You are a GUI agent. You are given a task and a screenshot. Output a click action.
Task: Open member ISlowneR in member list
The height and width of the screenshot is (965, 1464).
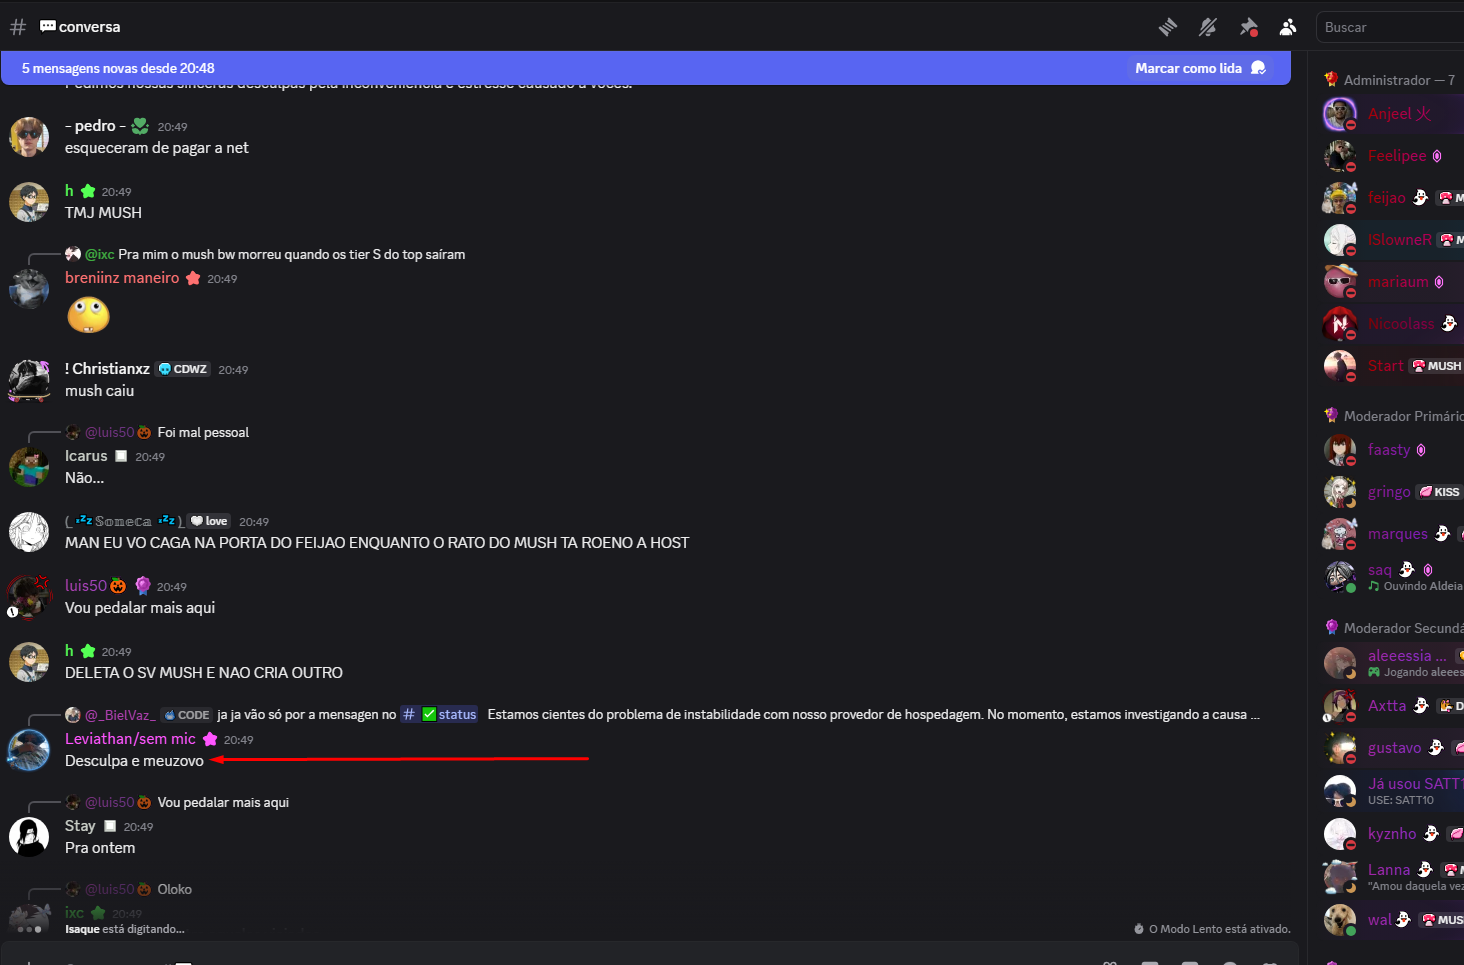click(x=1392, y=240)
